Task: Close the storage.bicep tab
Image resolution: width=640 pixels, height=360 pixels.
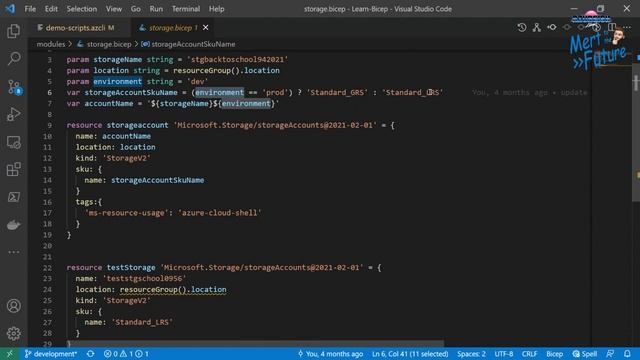Action: [206, 28]
